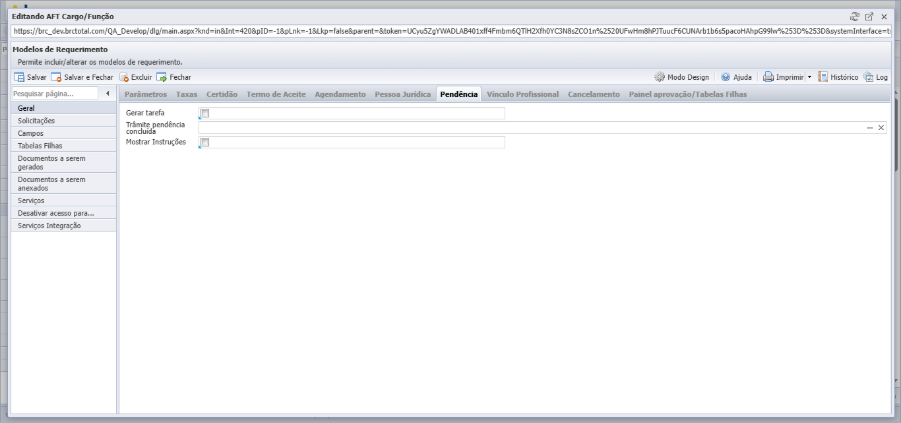Click the Salvar e Fechar icon

click(x=56, y=77)
